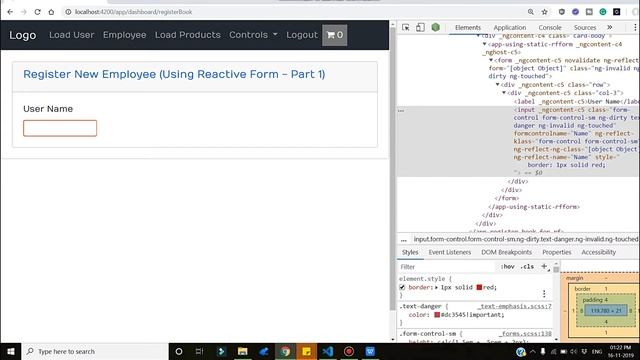The height and width of the screenshot is (360, 640).
Task: Switch to the Console tab
Action: tap(550, 27)
